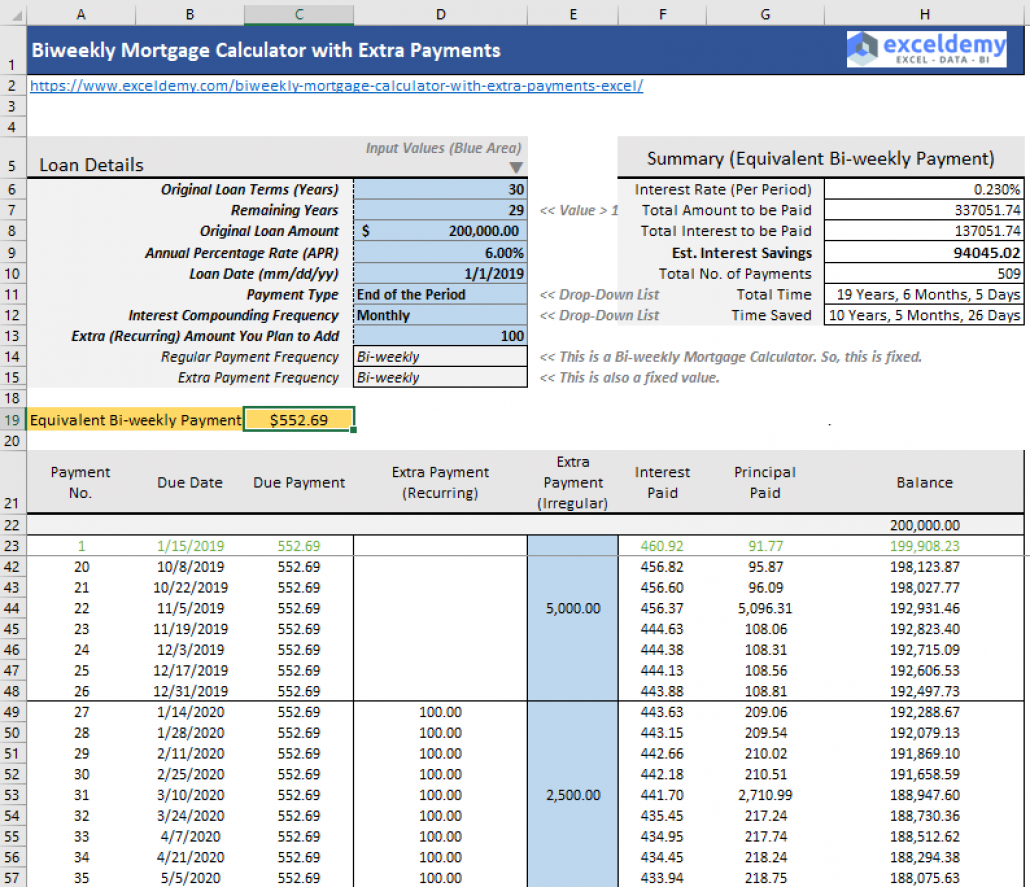This screenshot has width=1030, height=887.
Task: Select column D header
Action: (x=440, y=14)
